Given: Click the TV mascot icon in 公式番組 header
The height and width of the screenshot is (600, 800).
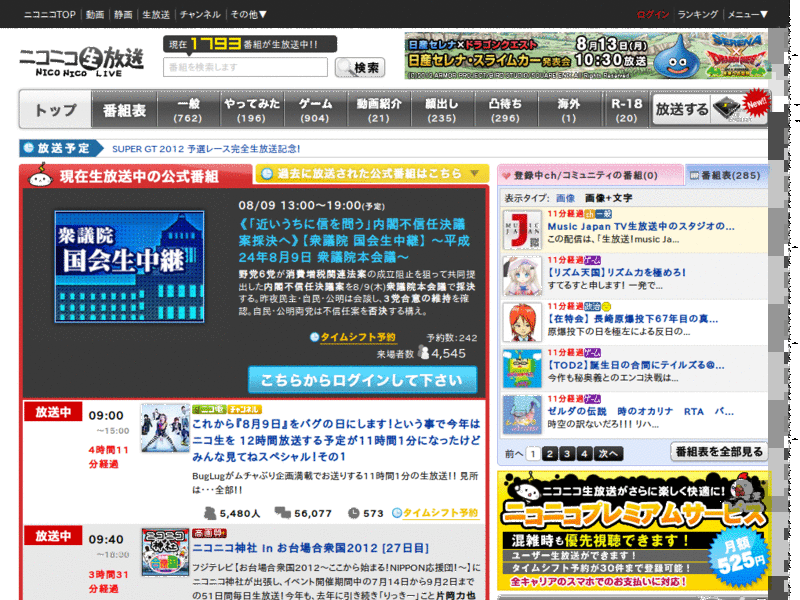Looking at the screenshot, I should pos(40,175).
